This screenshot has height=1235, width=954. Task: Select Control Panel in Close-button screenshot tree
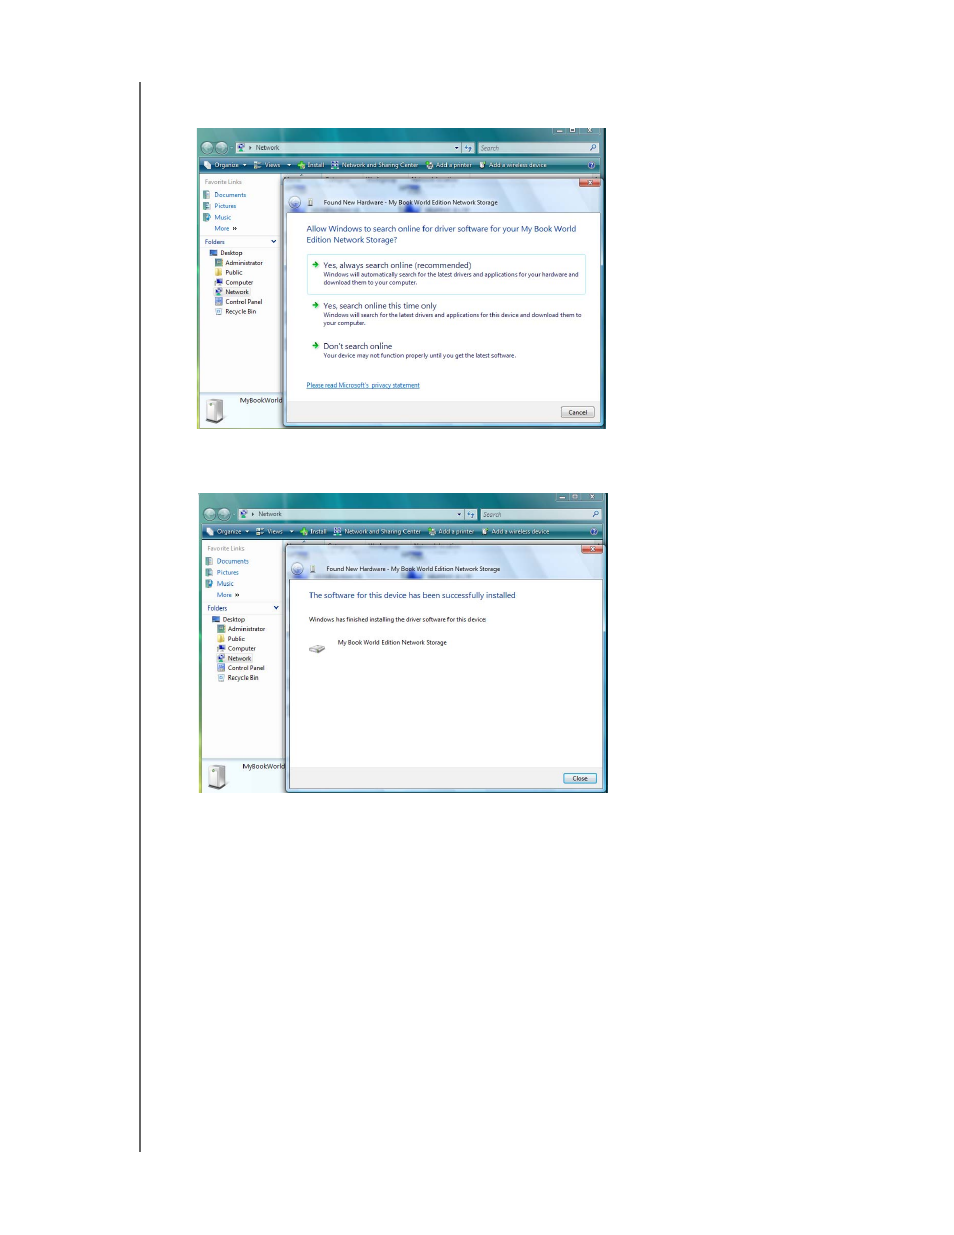pyautogui.click(x=241, y=667)
